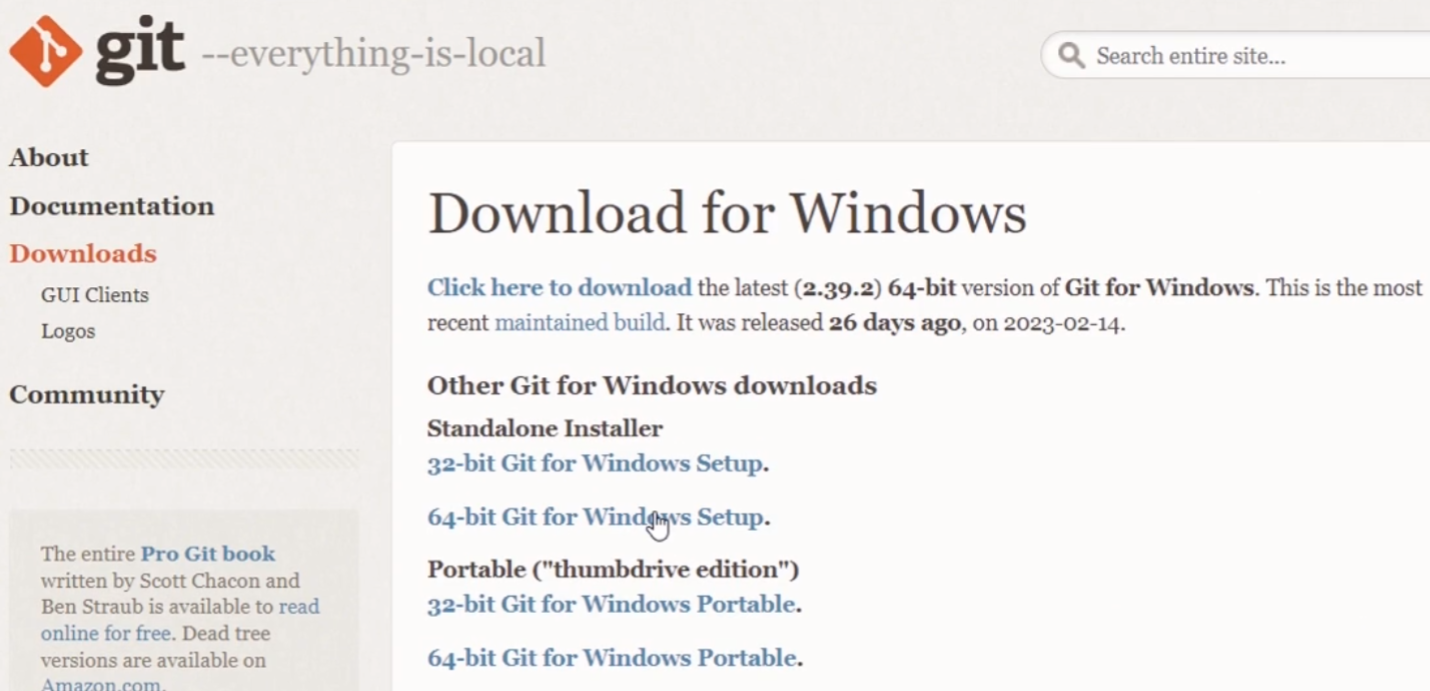Open the Pro Git book link

point(208,554)
